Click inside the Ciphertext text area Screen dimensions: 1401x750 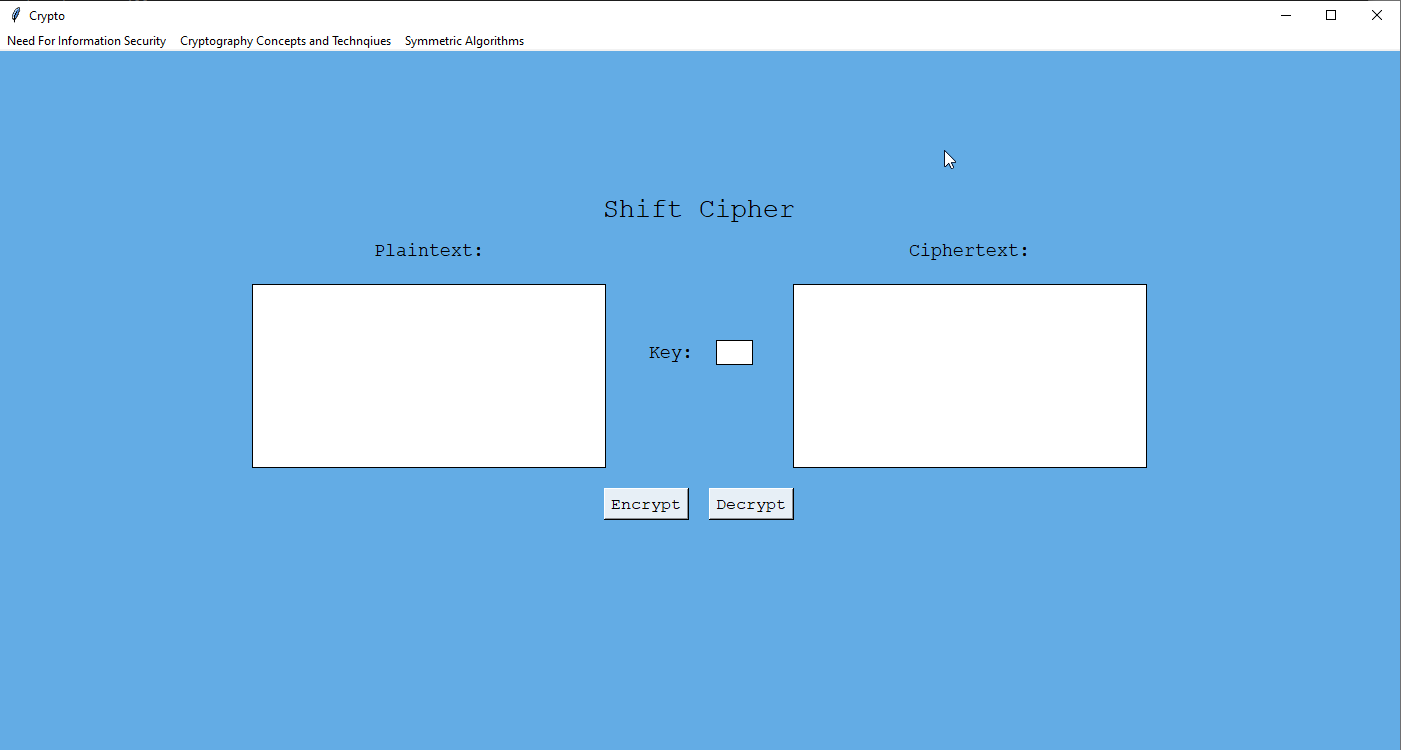[970, 376]
